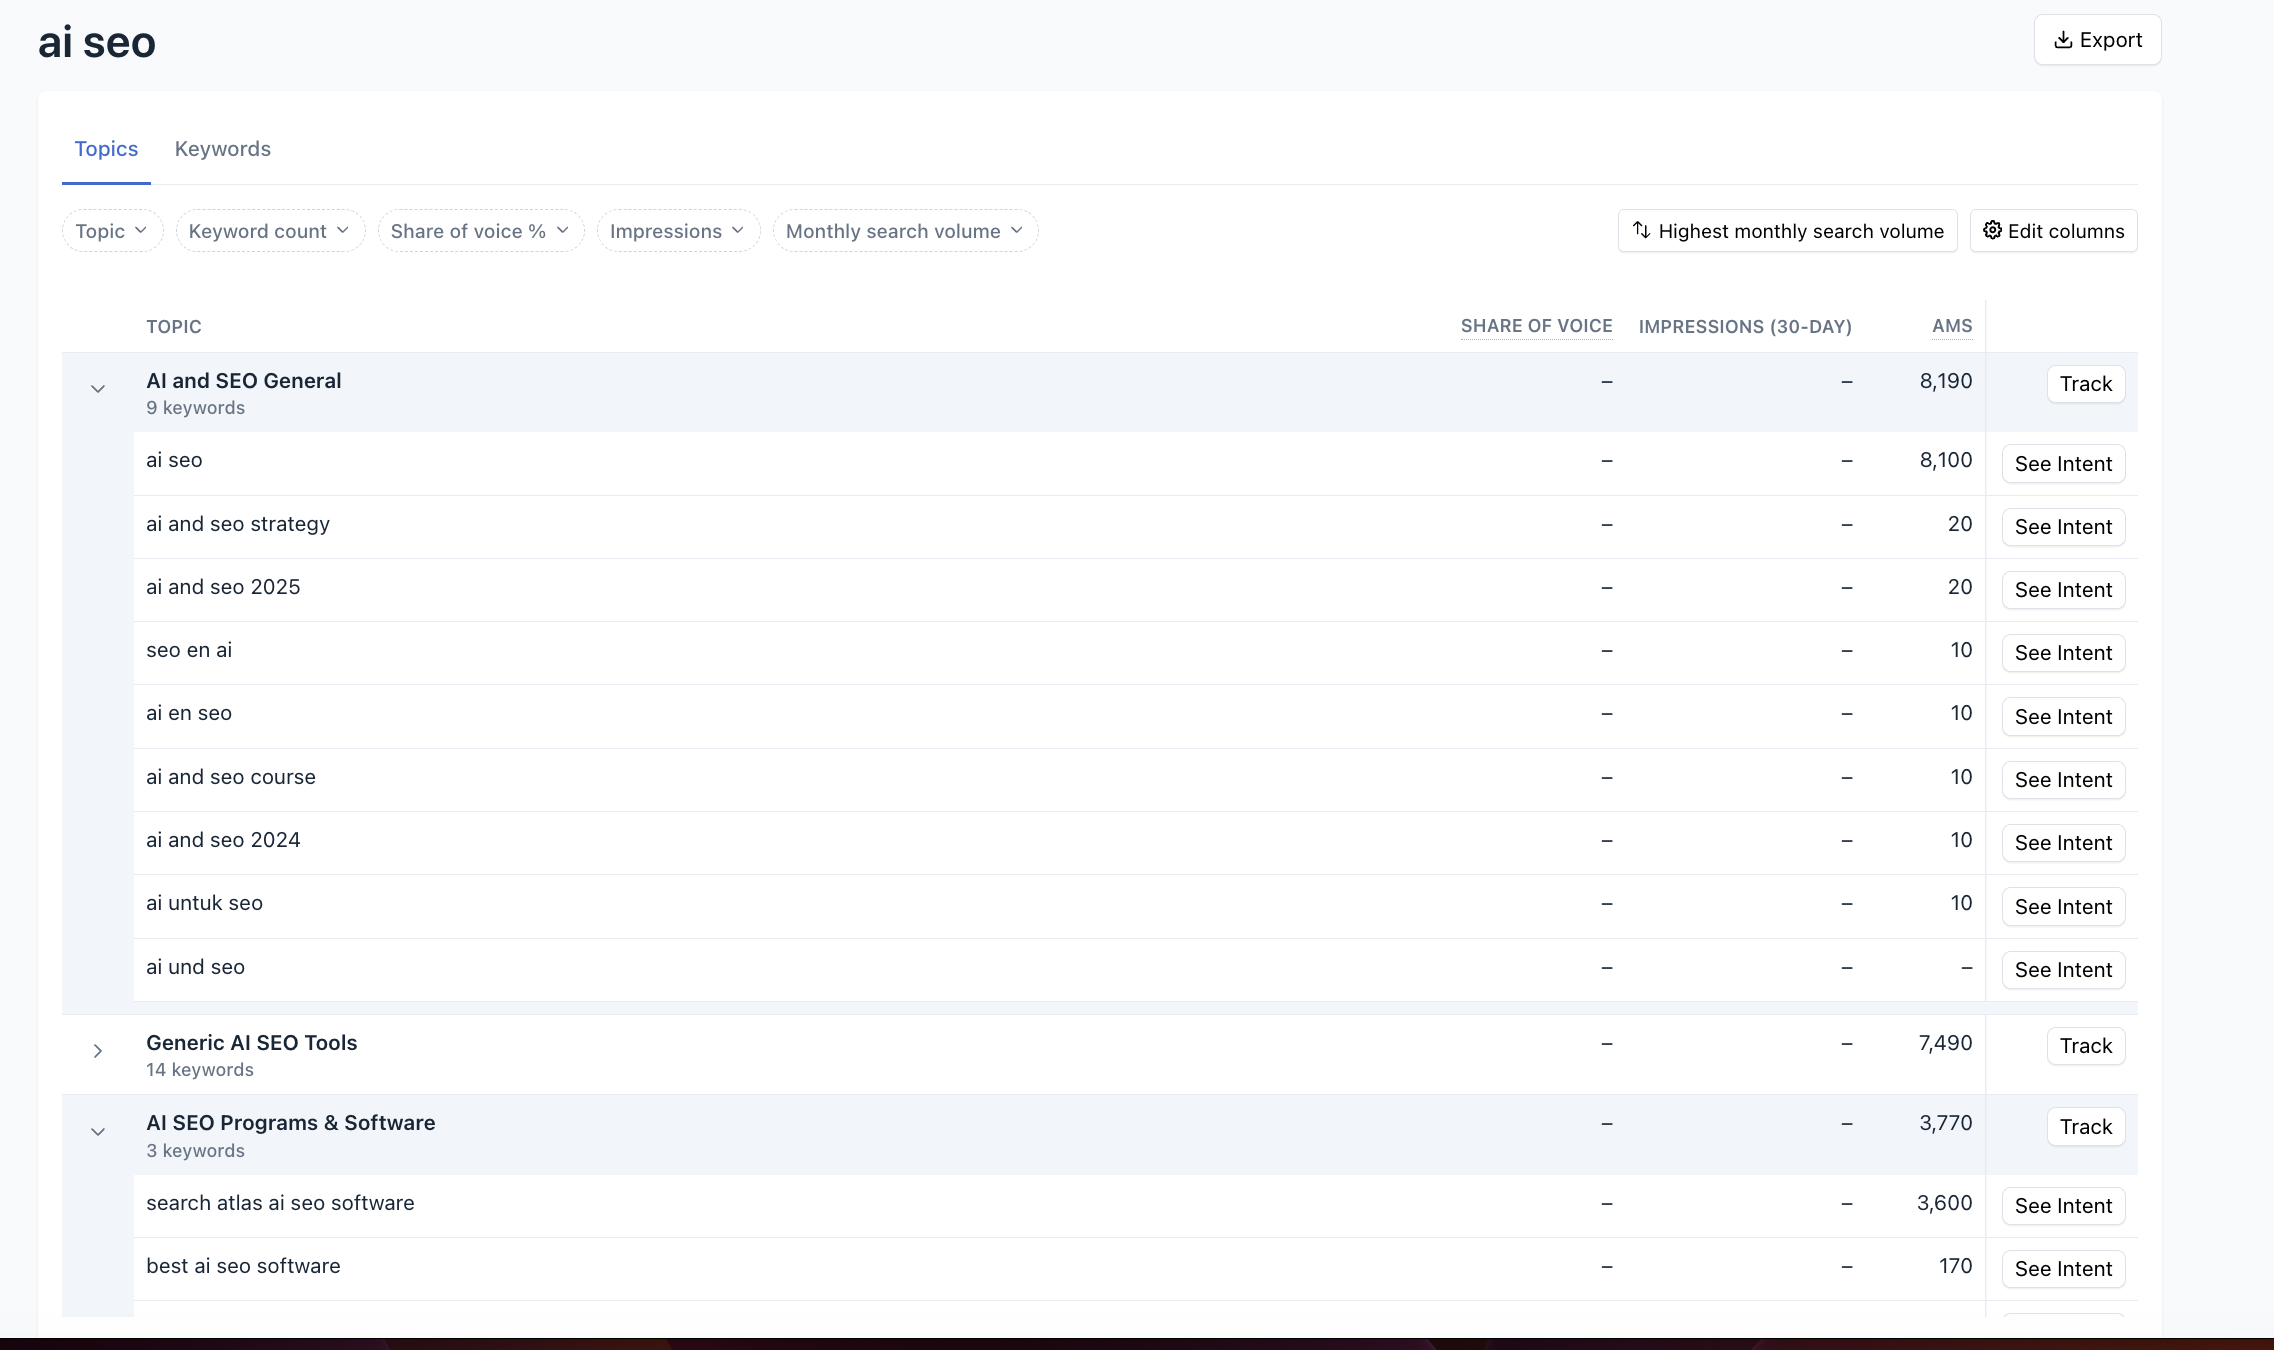
Task: Click the sort arrows icon for highest volume
Action: click(1641, 230)
